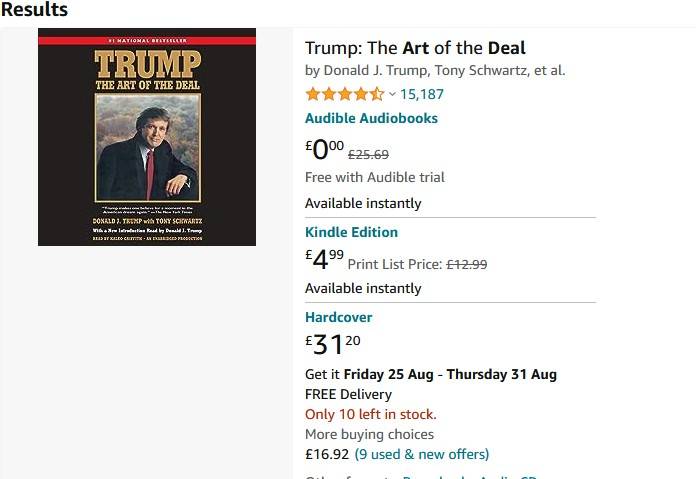This screenshot has width=696, height=479.
Task: Click the £31.20 Hardcover price
Action: 332,345
